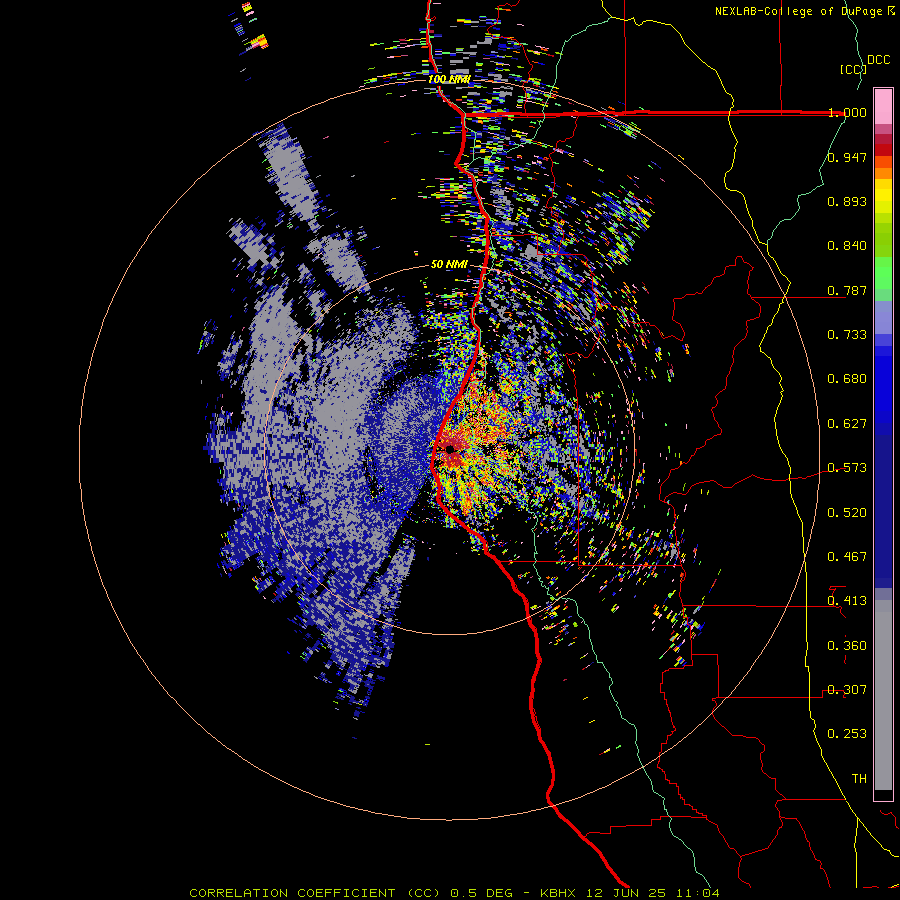Pick the orange color bar segment

click(883, 173)
